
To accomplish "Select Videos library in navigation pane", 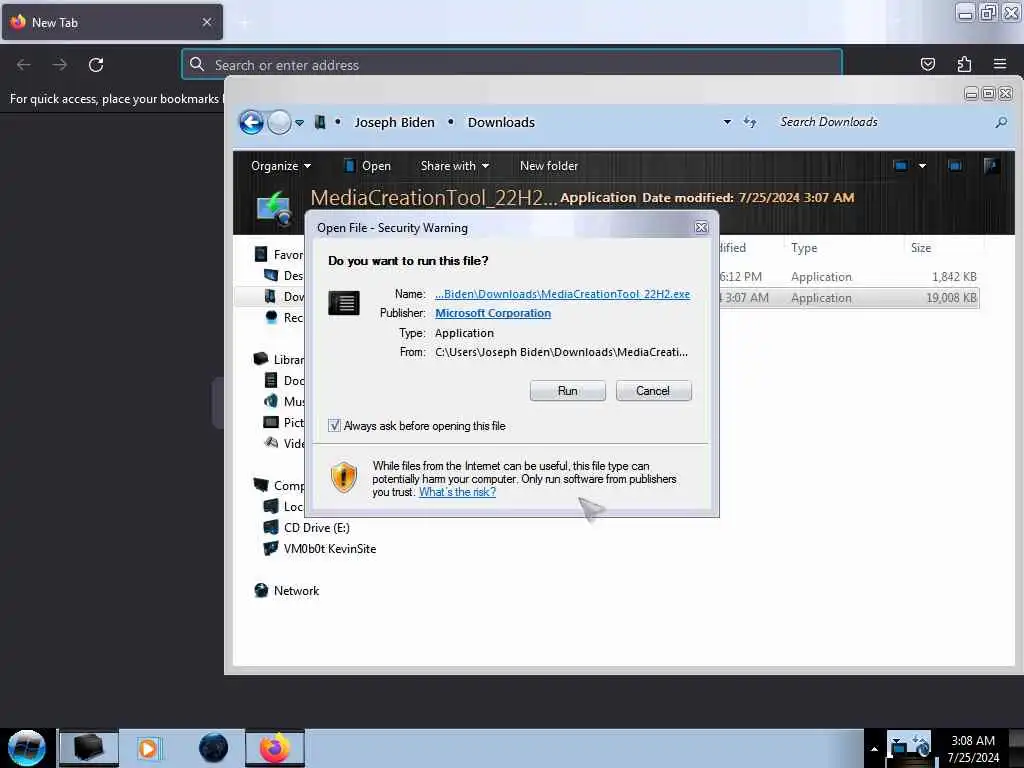I will point(284,443).
